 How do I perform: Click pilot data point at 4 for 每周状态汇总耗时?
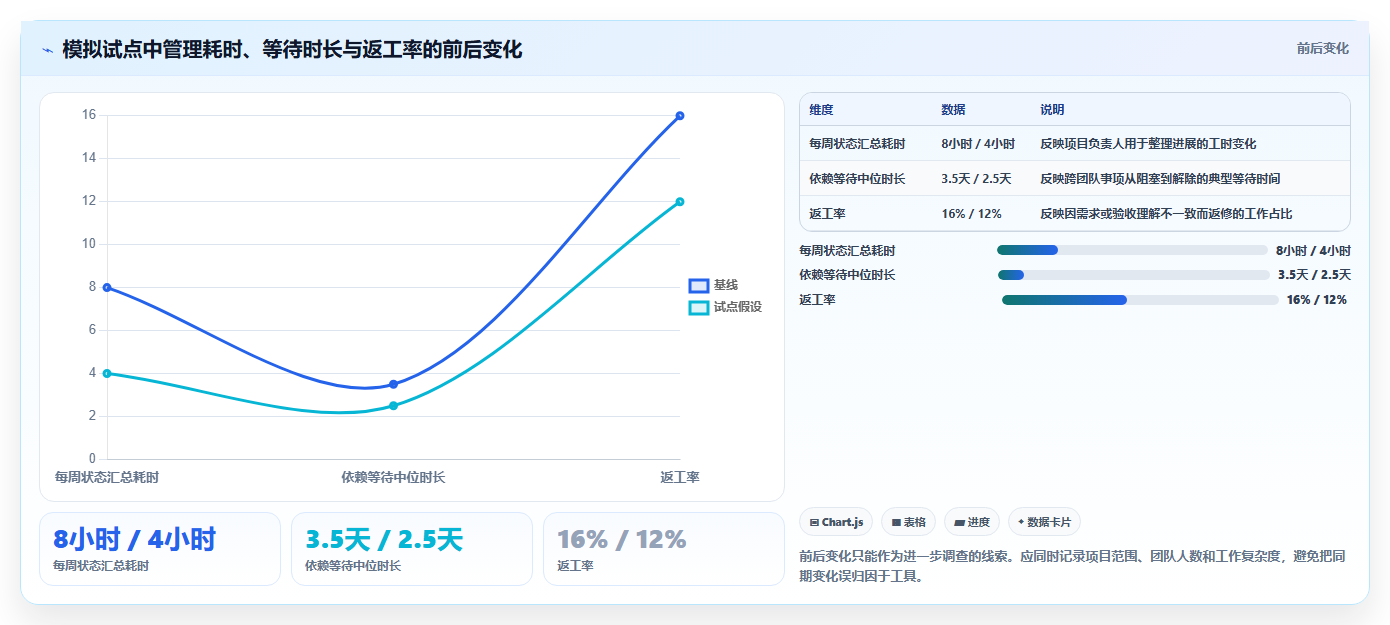[107, 374]
